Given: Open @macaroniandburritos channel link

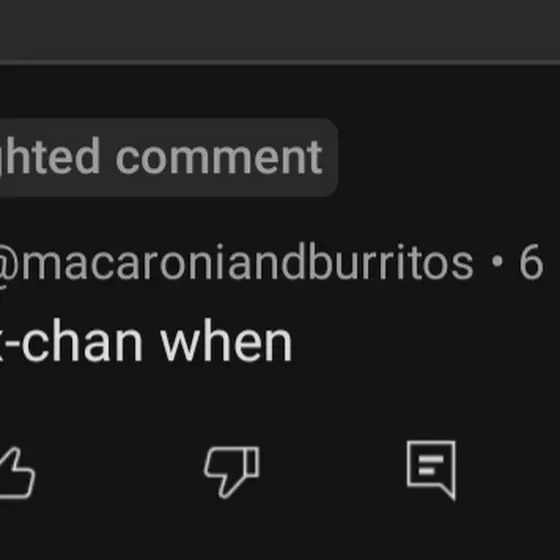Looking at the screenshot, I should 236,262.
